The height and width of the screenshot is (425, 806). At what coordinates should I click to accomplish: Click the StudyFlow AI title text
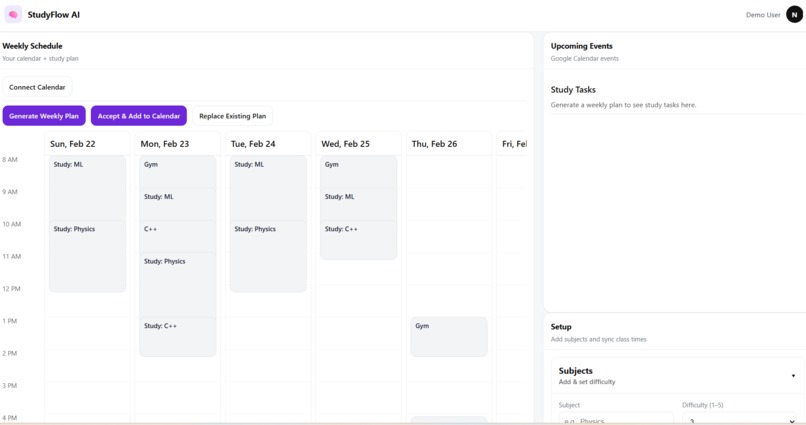point(53,15)
